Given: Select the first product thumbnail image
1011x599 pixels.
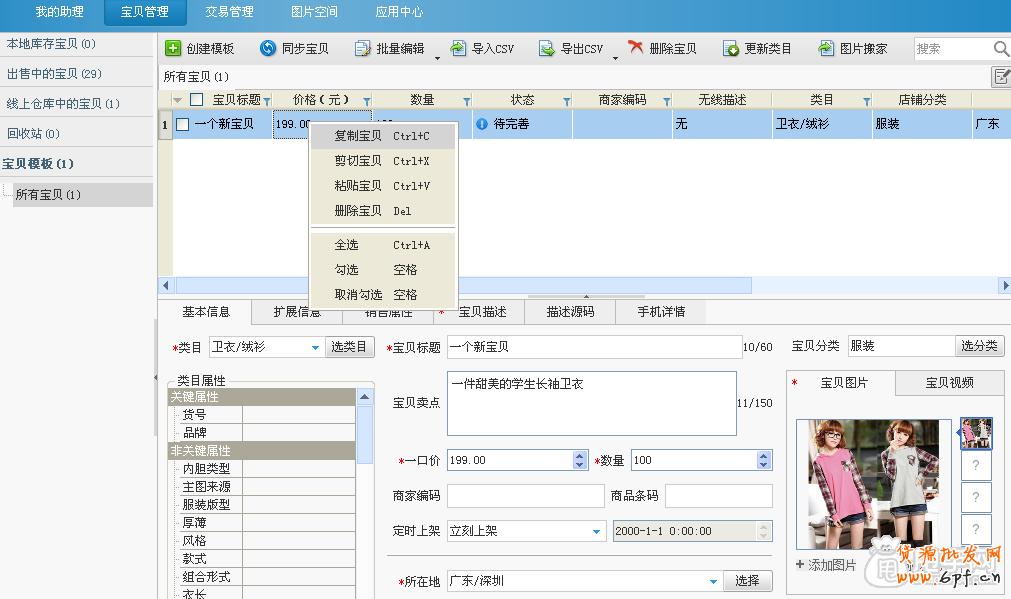Looking at the screenshot, I should [x=976, y=434].
